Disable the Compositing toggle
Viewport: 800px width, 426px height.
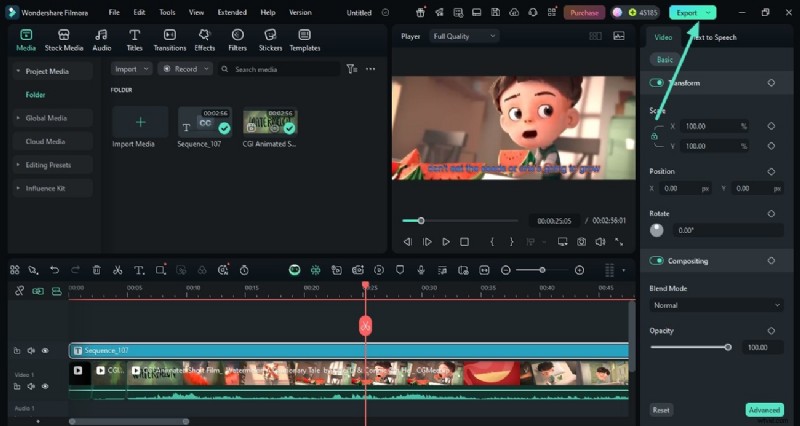657,261
